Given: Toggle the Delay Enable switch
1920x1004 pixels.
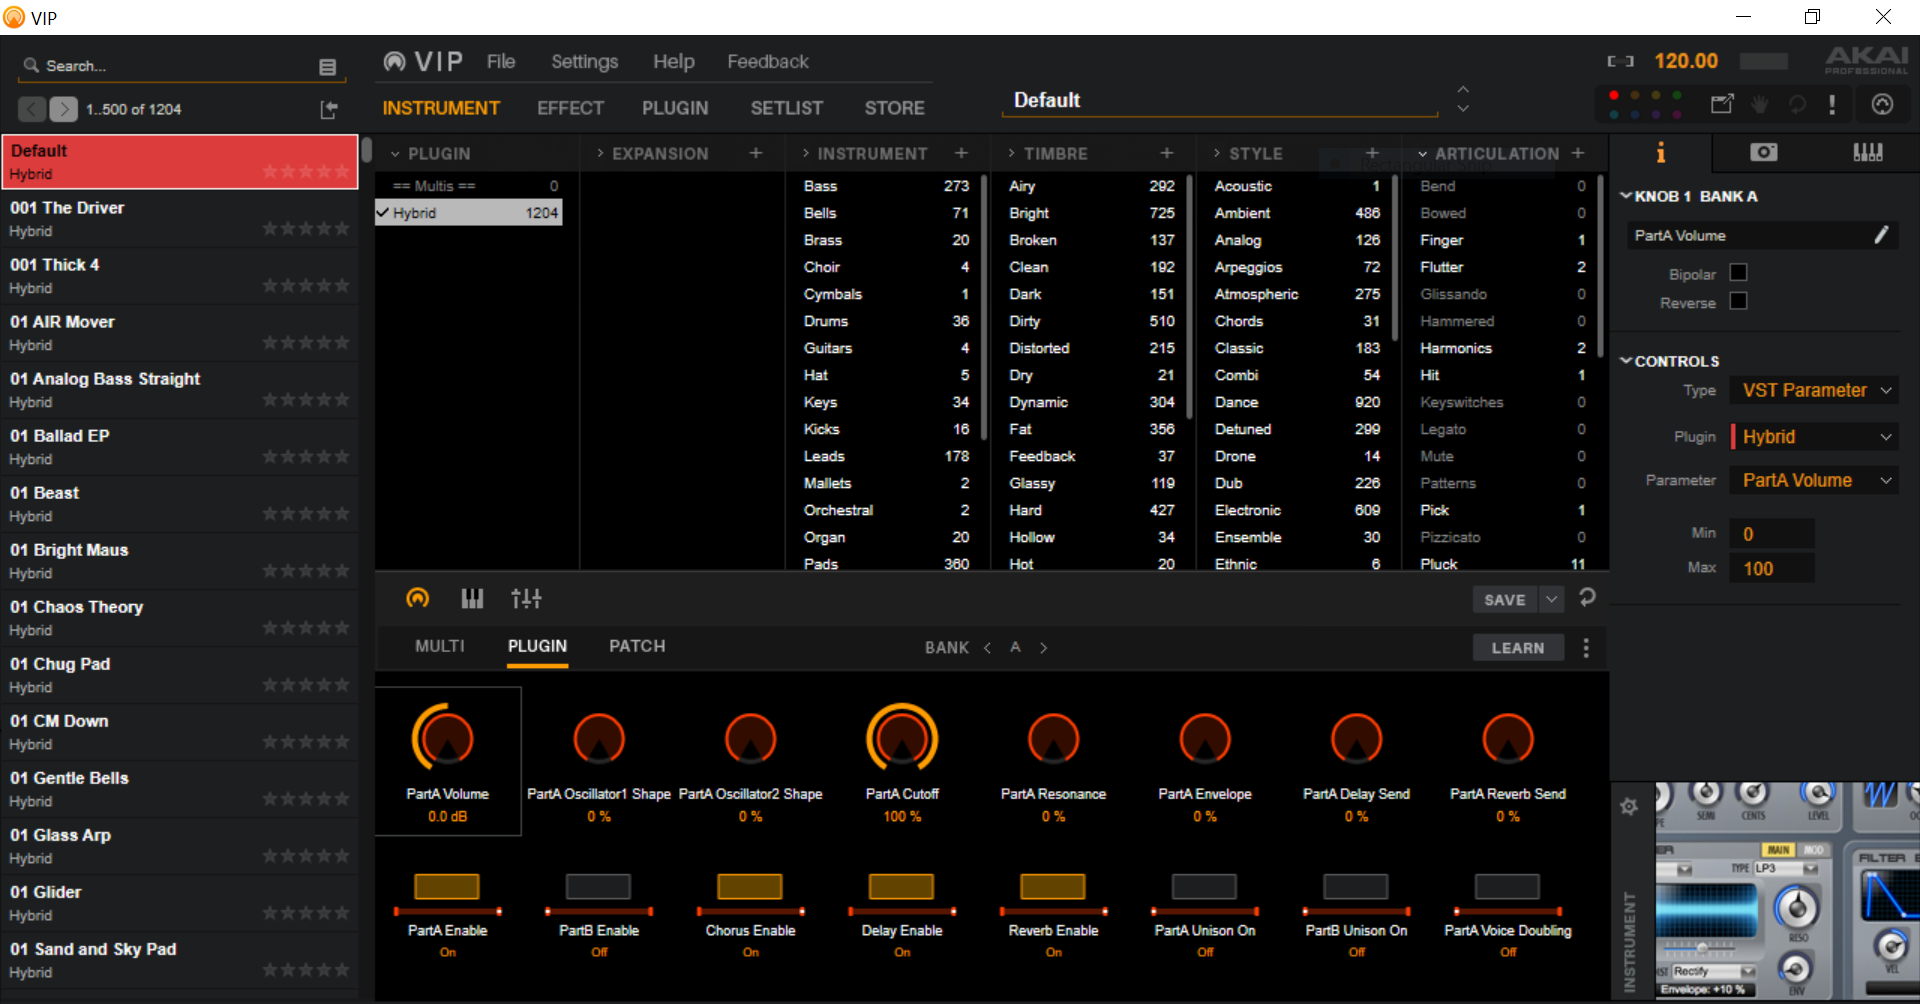Looking at the screenshot, I should pos(901,887).
